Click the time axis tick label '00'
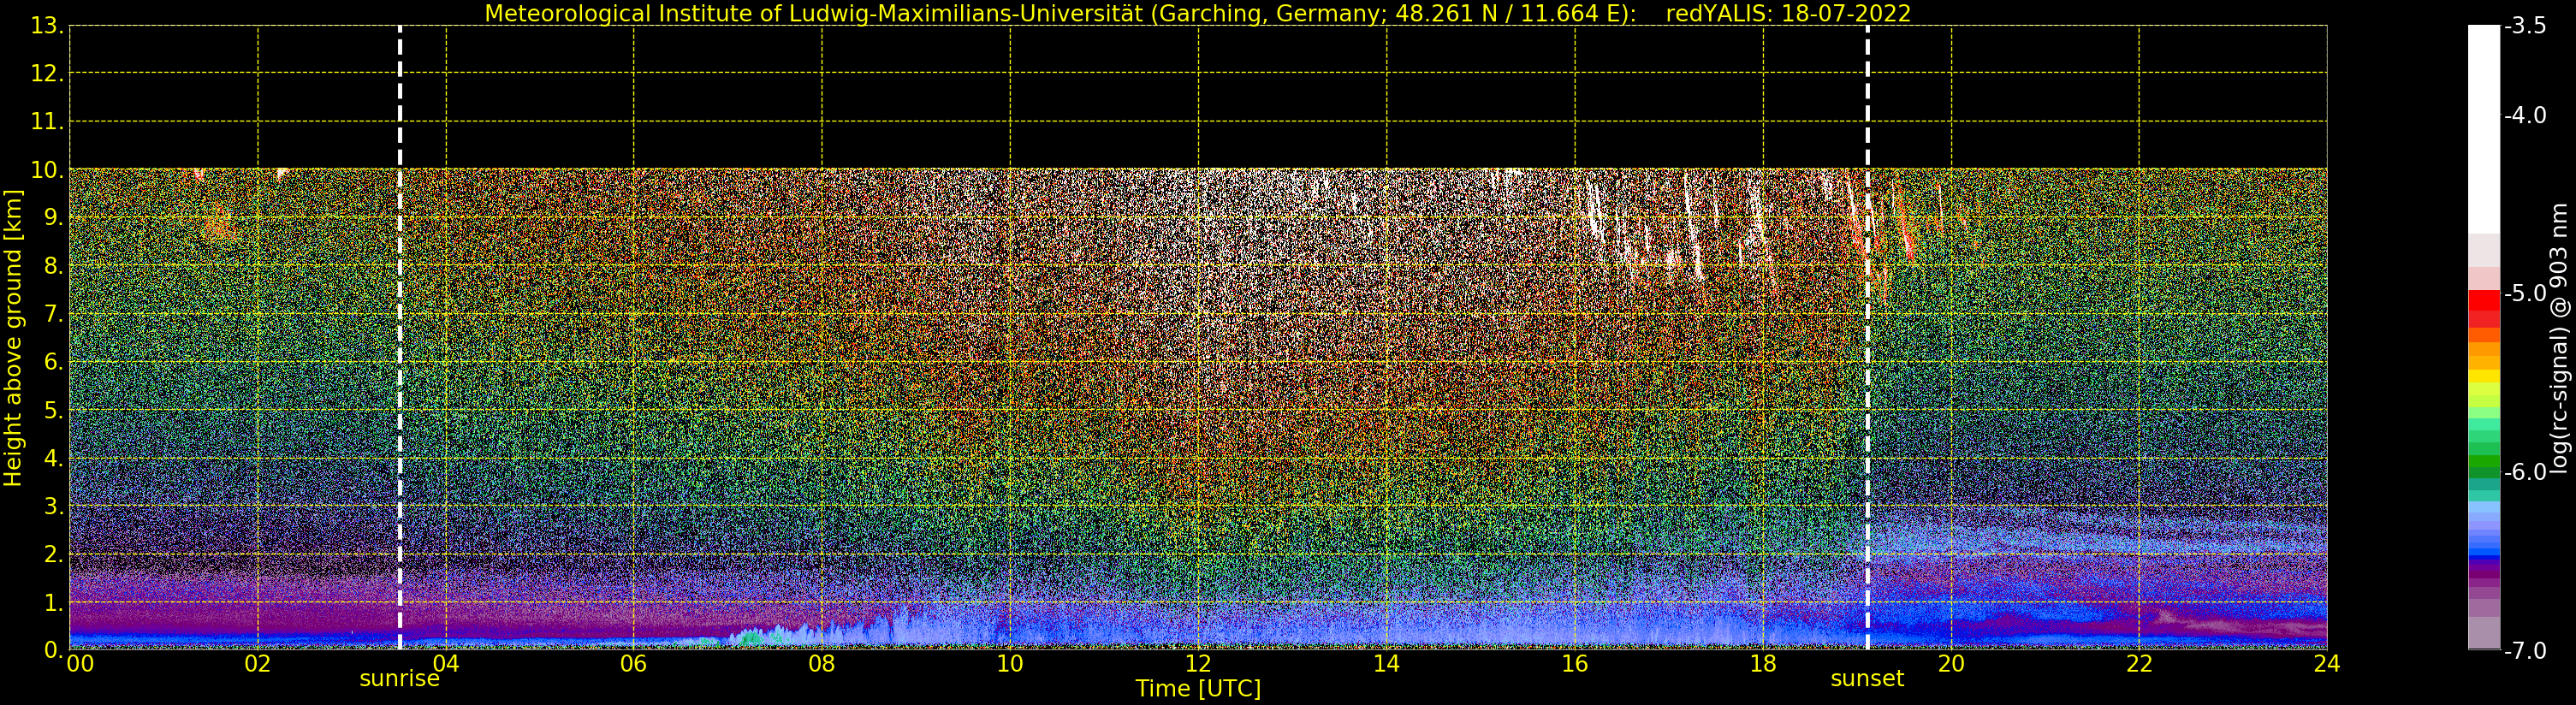Viewport: 2576px width, 705px height. 80,664
